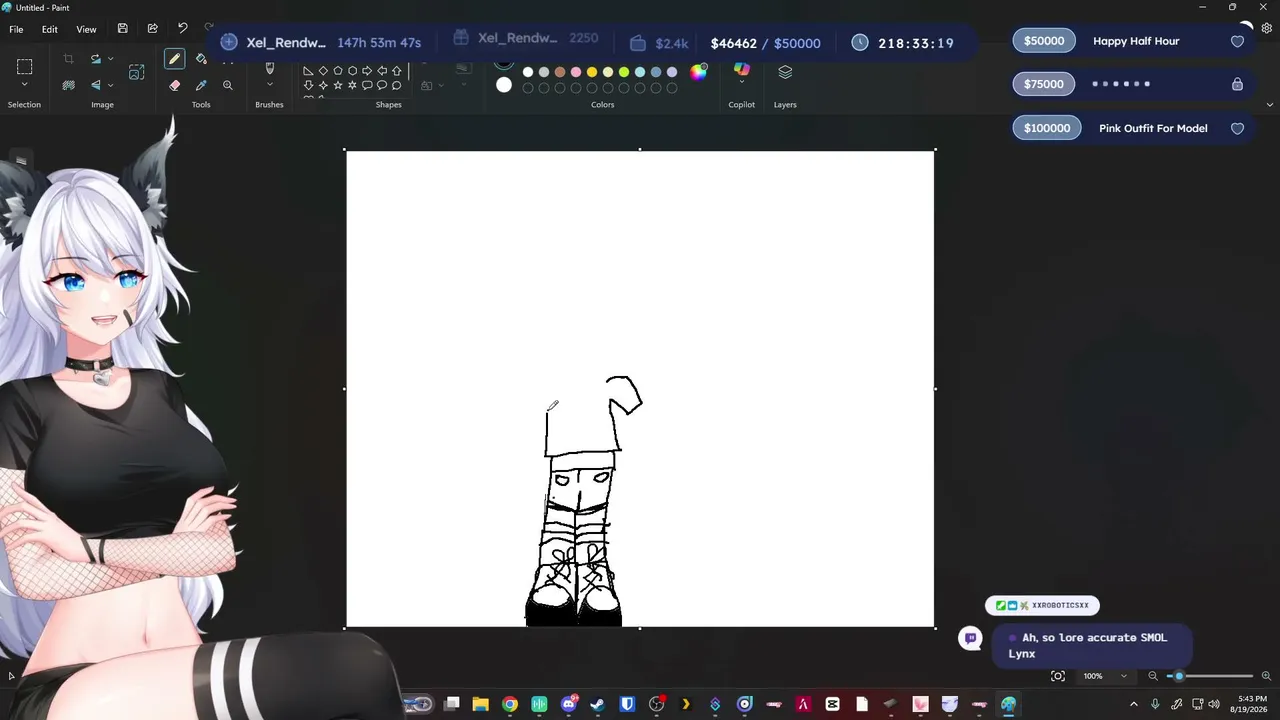Click the Crop image icon

point(69,59)
